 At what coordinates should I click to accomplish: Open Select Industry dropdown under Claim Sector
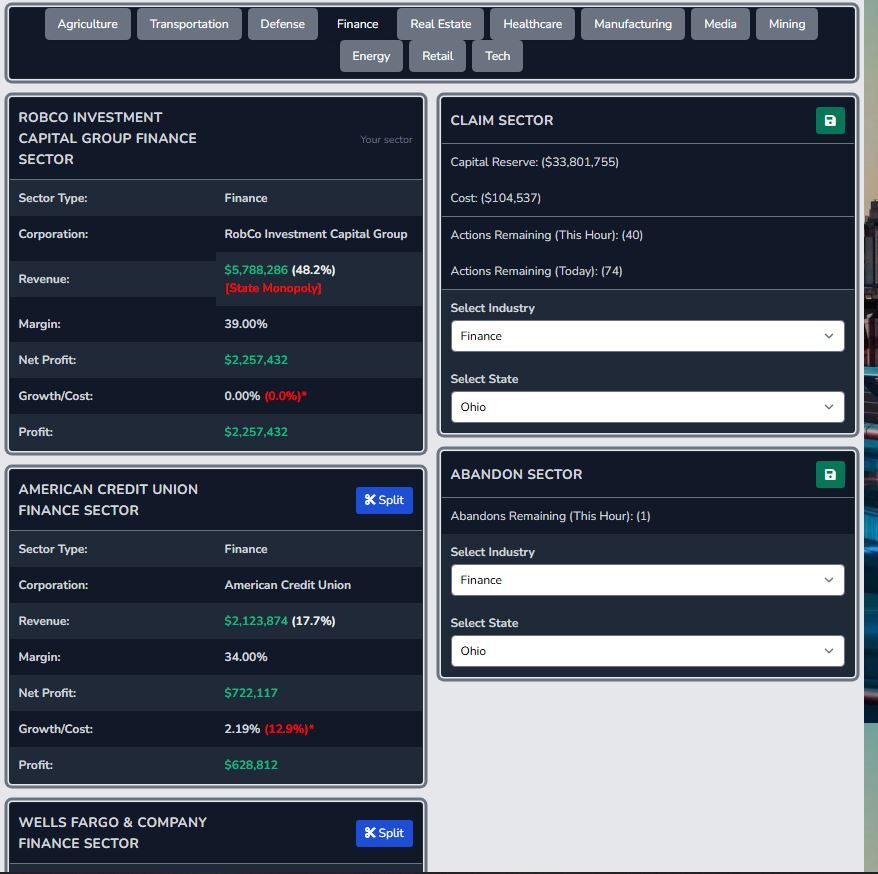pyautogui.click(x=647, y=336)
